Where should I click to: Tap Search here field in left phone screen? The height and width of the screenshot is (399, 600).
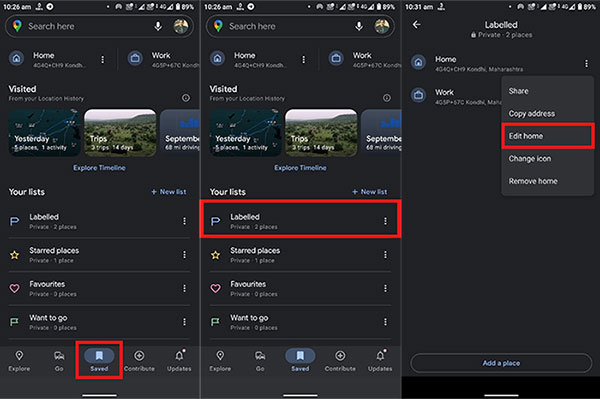click(x=99, y=26)
